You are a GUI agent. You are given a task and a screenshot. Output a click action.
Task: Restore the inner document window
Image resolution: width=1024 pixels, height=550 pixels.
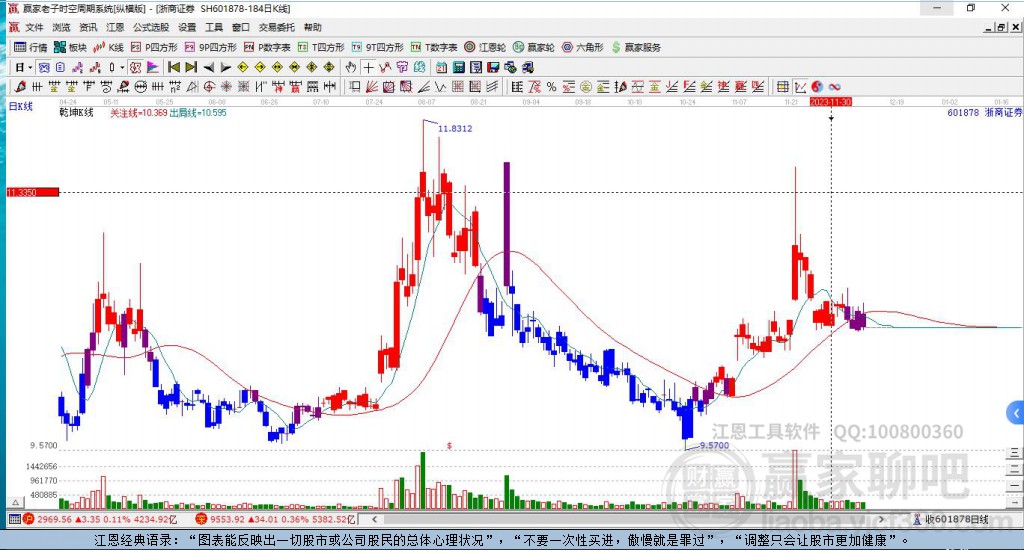tap(1001, 27)
